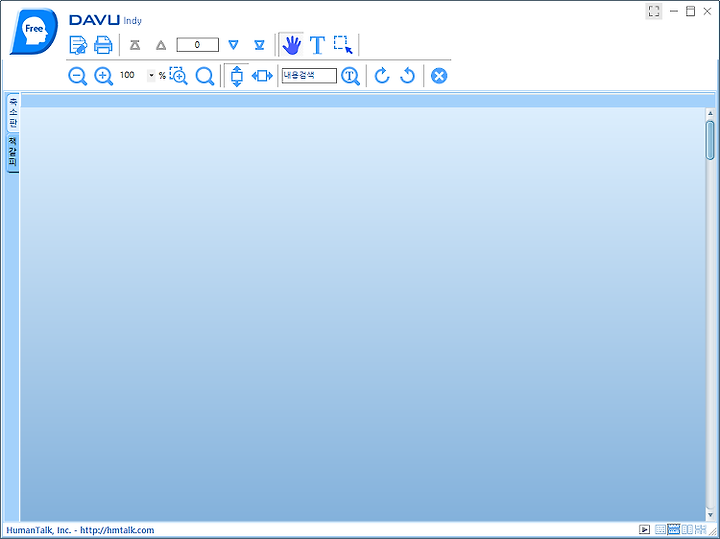
Task: Go to the first page
Action: pyautogui.click(x=135, y=45)
